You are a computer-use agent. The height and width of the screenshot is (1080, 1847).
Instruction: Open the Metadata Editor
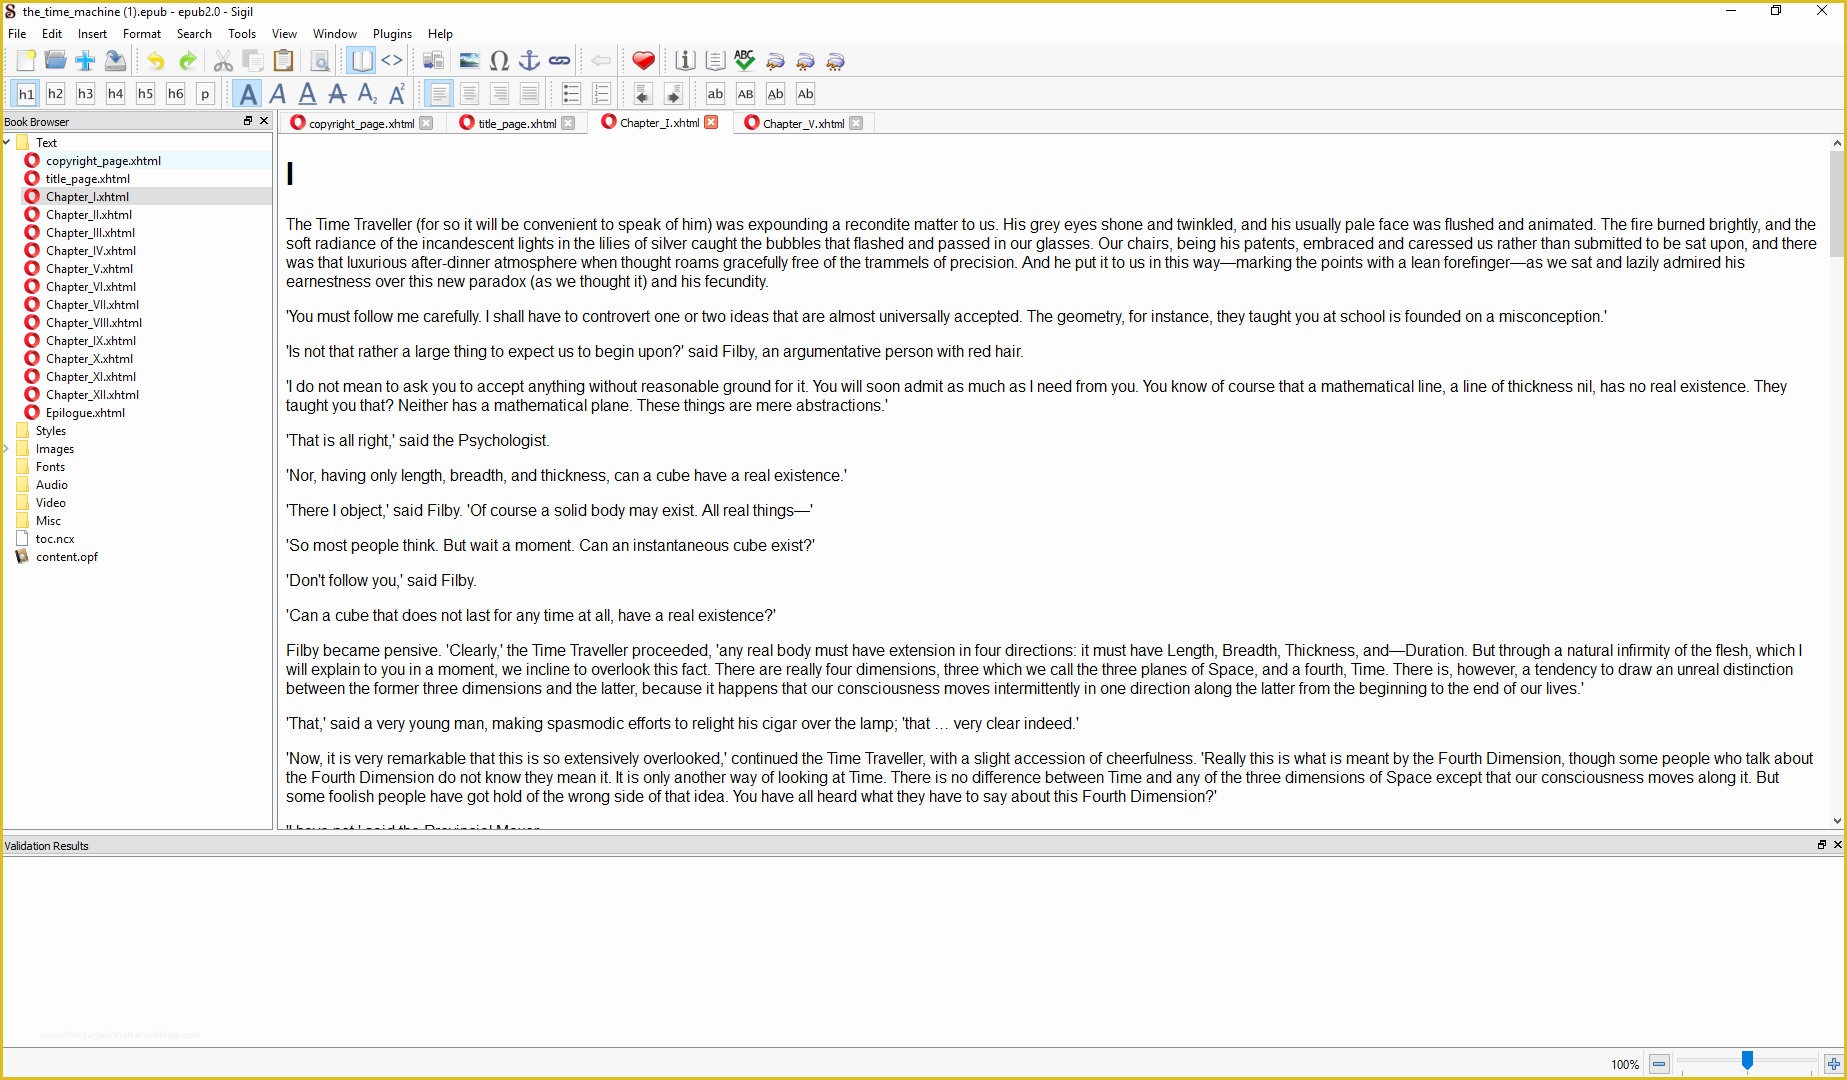pos(685,61)
